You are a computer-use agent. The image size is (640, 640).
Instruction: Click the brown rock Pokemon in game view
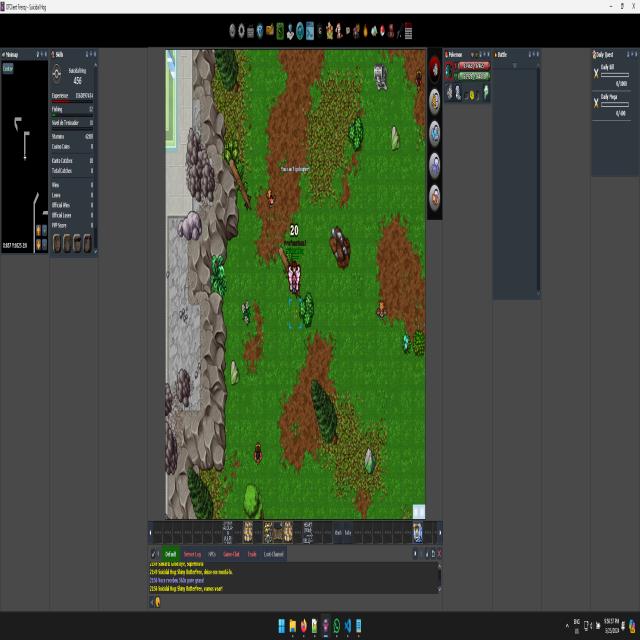click(x=340, y=248)
